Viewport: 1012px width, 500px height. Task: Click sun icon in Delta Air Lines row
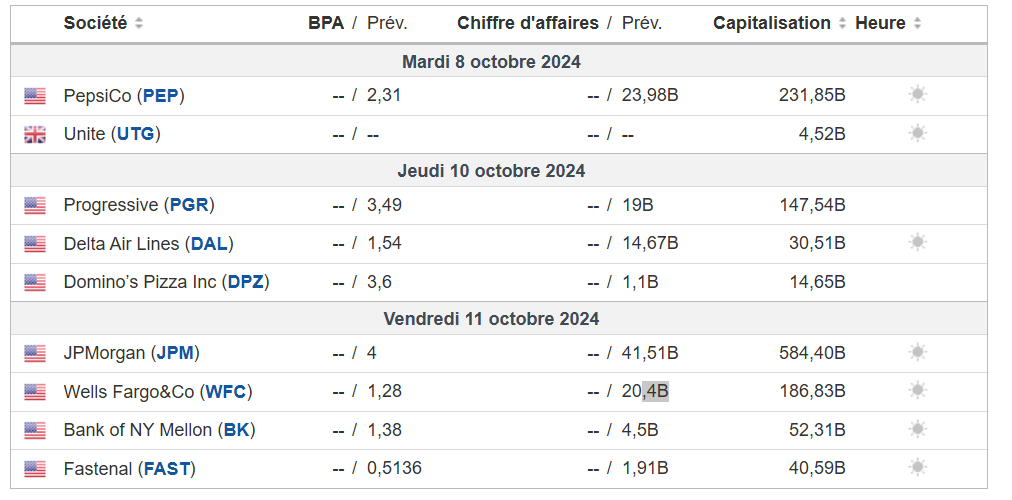click(917, 242)
